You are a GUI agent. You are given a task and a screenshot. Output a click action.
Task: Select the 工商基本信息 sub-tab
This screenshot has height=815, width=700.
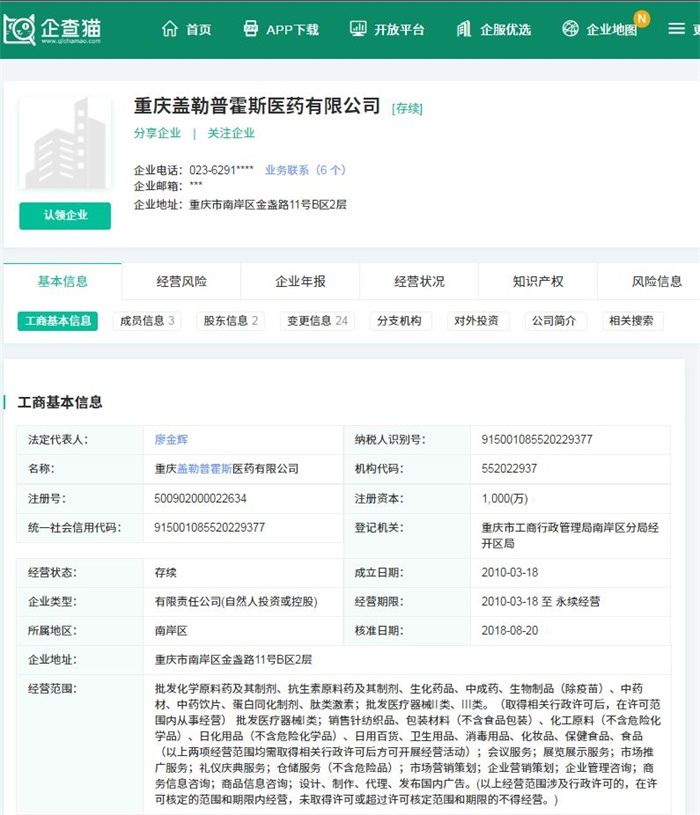pyautogui.click(x=58, y=321)
